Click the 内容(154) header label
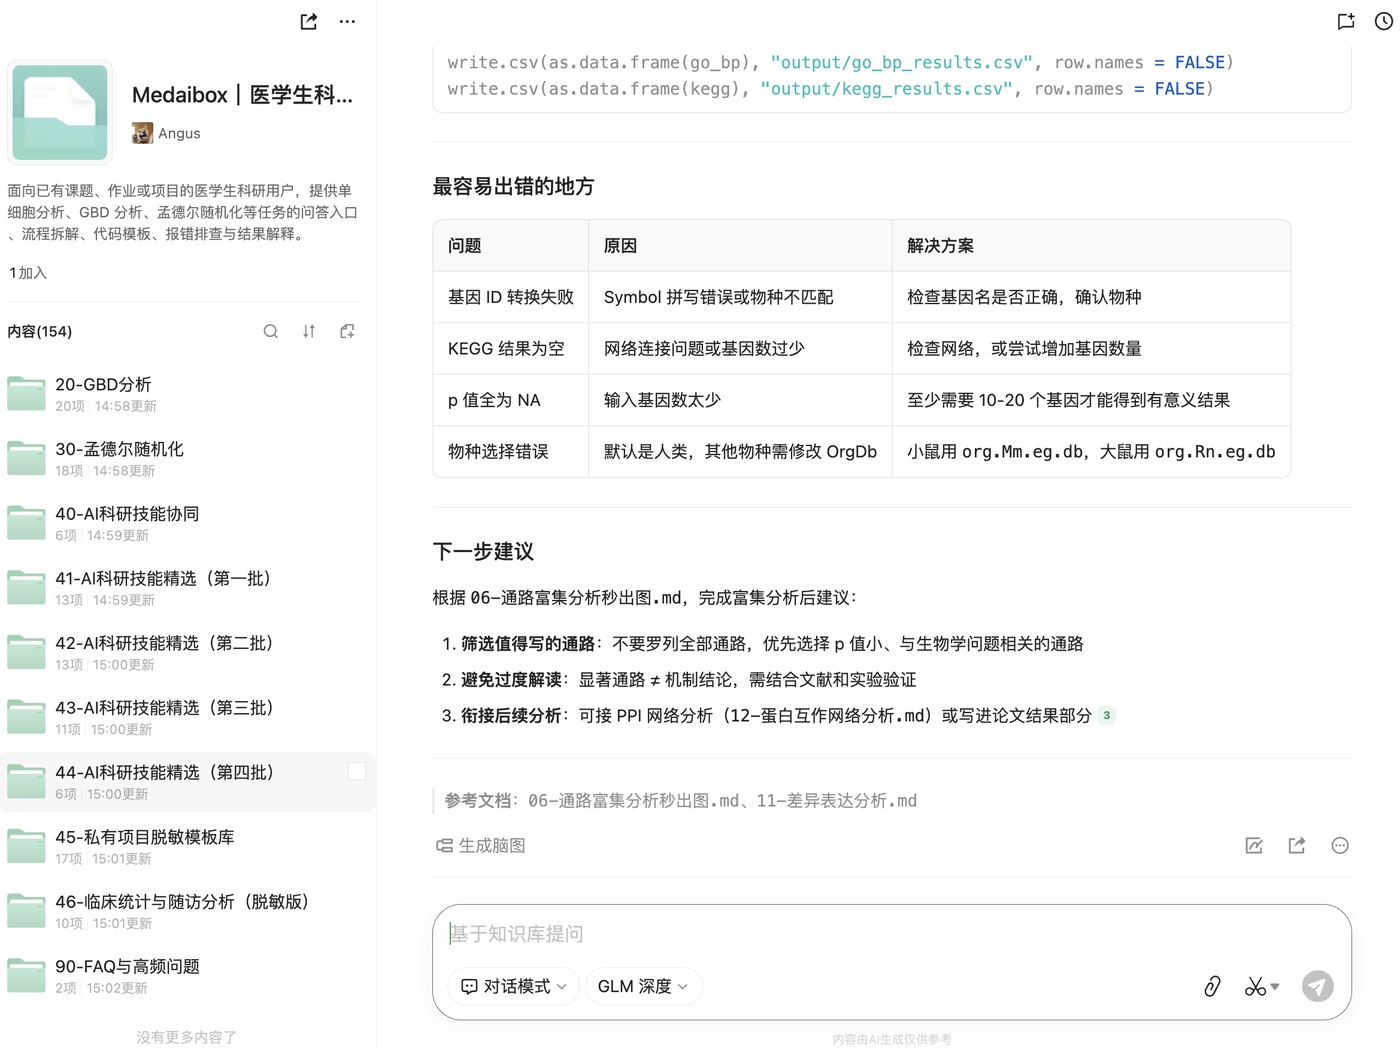The width and height of the screenshot is (1400, 1049). click(x=40, y=331)
